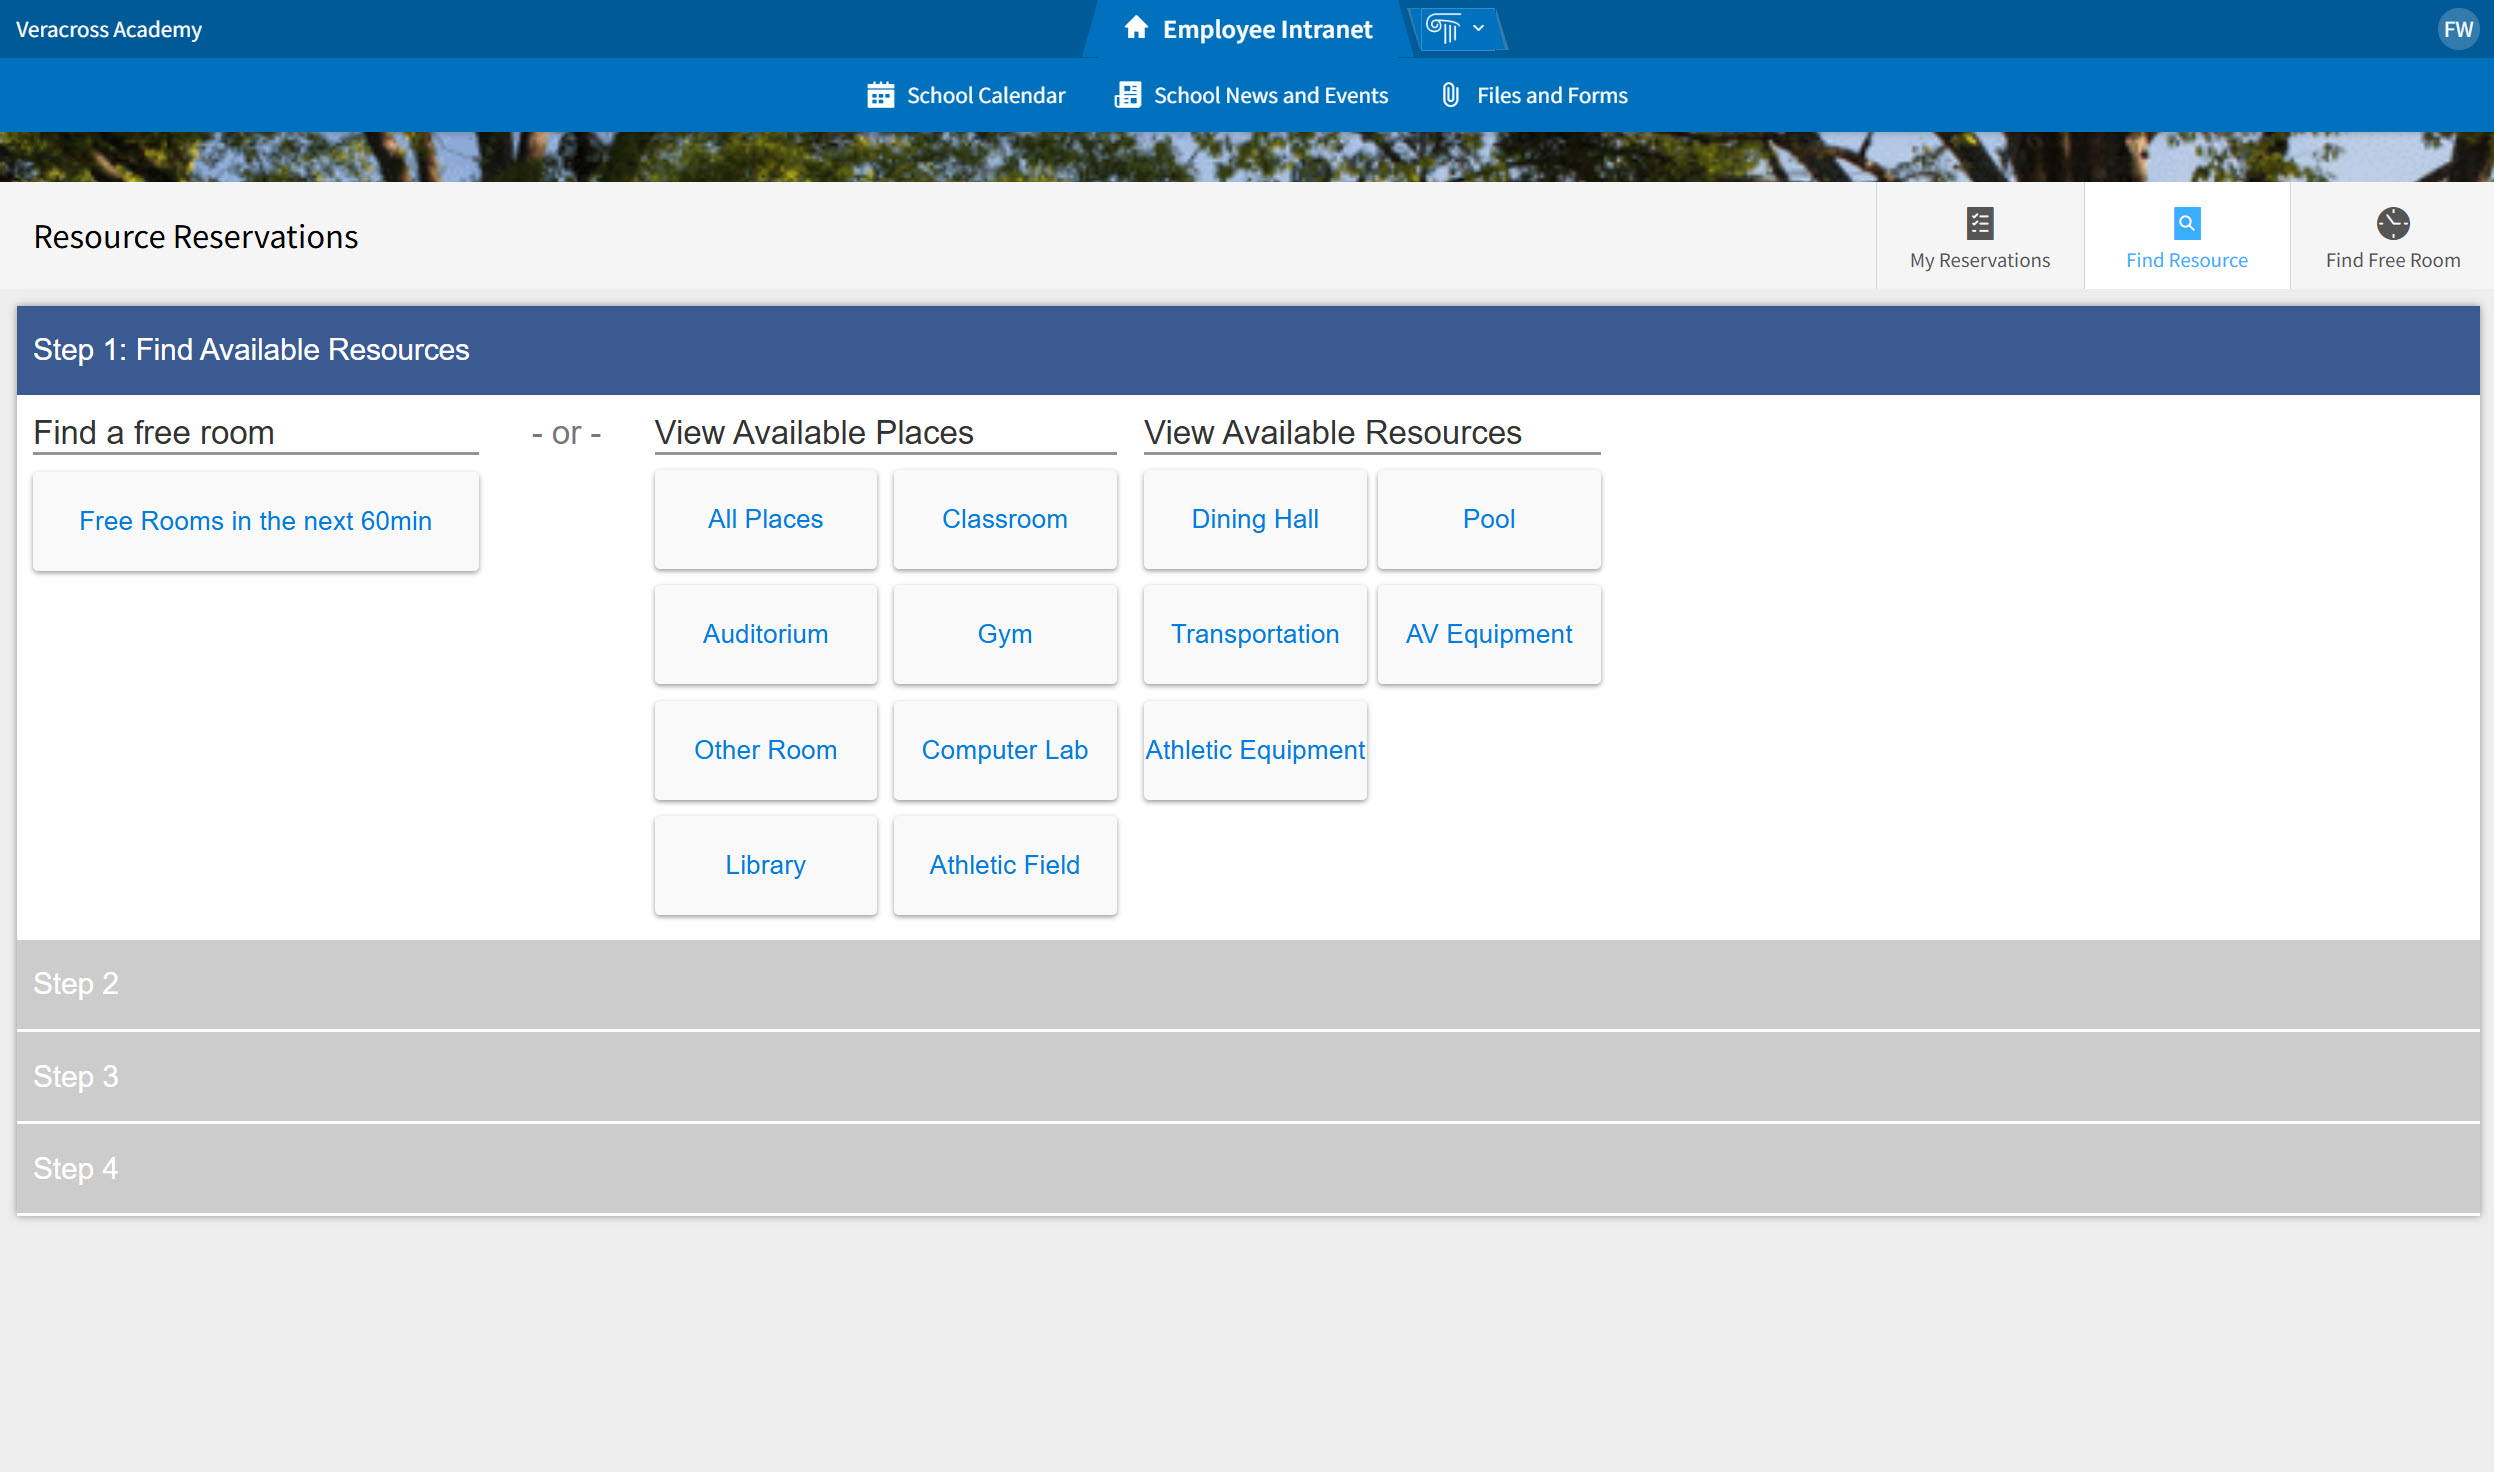
Task: Click the Files and Forms paperclip icon
Action: tap(1449, 94)
